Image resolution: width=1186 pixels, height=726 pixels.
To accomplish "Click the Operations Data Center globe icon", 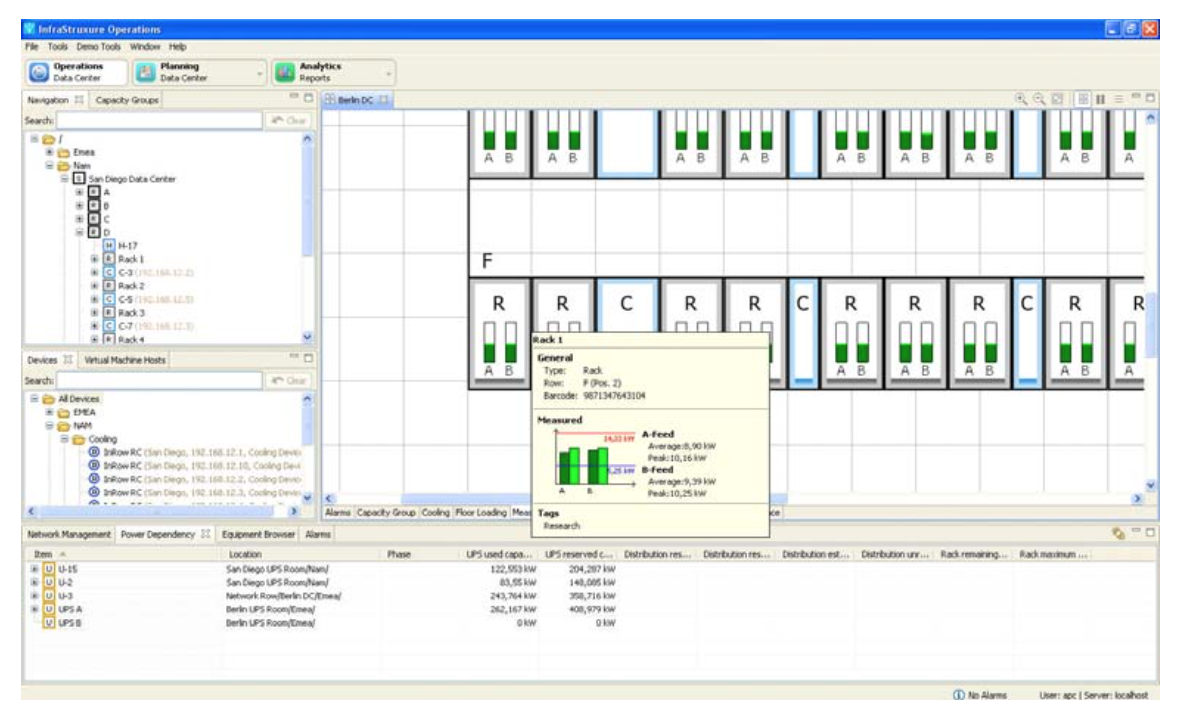I will (x=39, y=72).
